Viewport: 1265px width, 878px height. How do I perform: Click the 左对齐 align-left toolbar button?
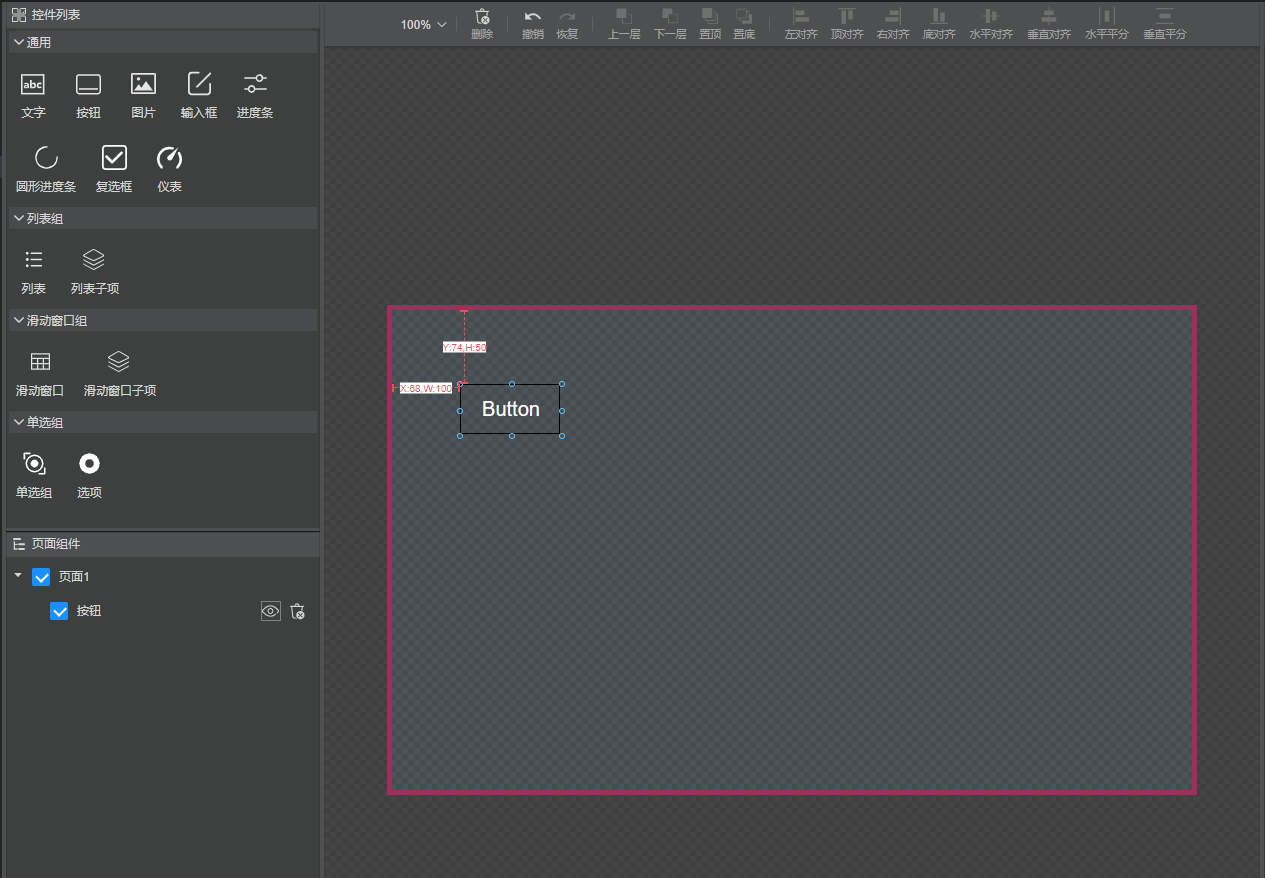(801, 24)
